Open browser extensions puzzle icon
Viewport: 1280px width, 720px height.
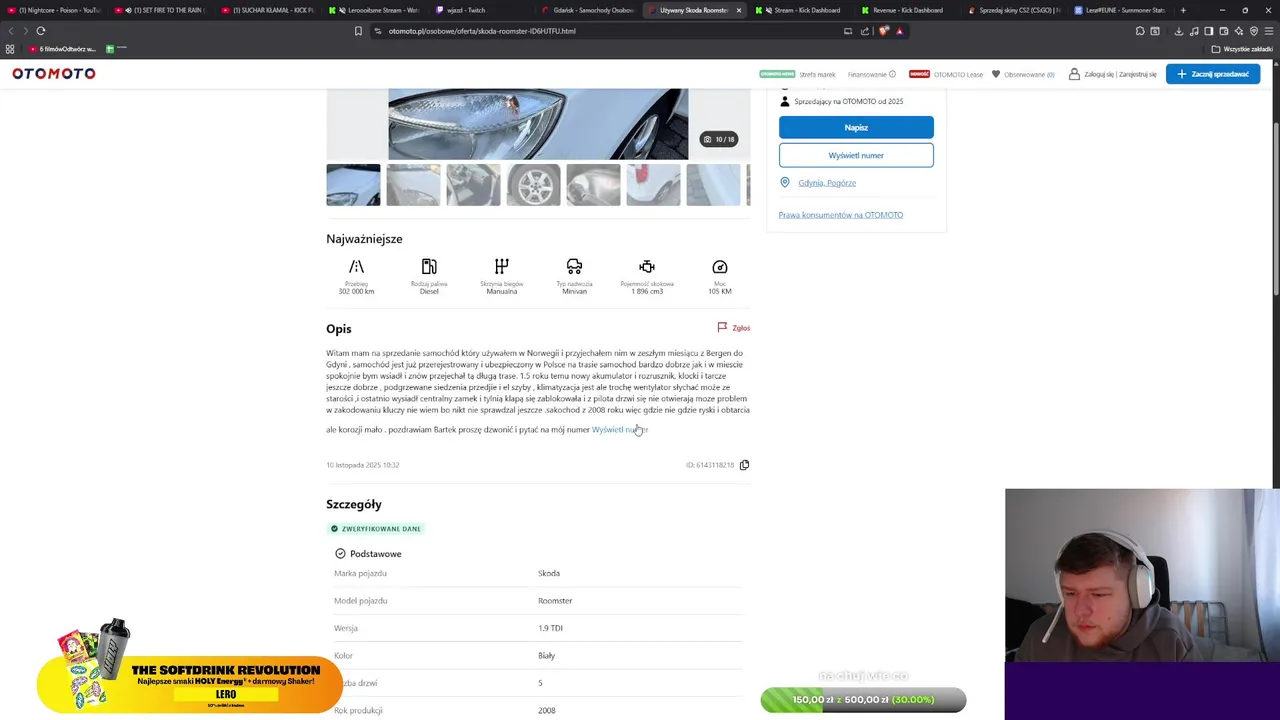click(1140, 31)
